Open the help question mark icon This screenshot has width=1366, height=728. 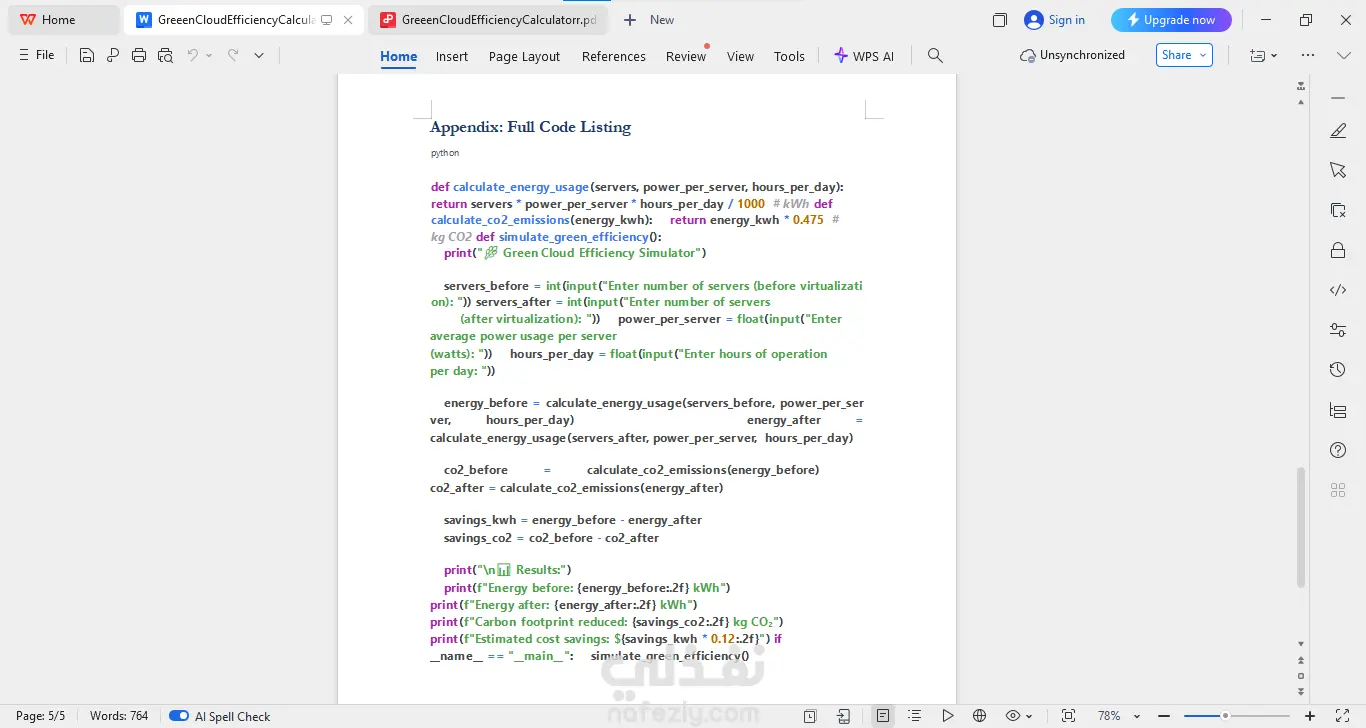tap(1338, 450)
